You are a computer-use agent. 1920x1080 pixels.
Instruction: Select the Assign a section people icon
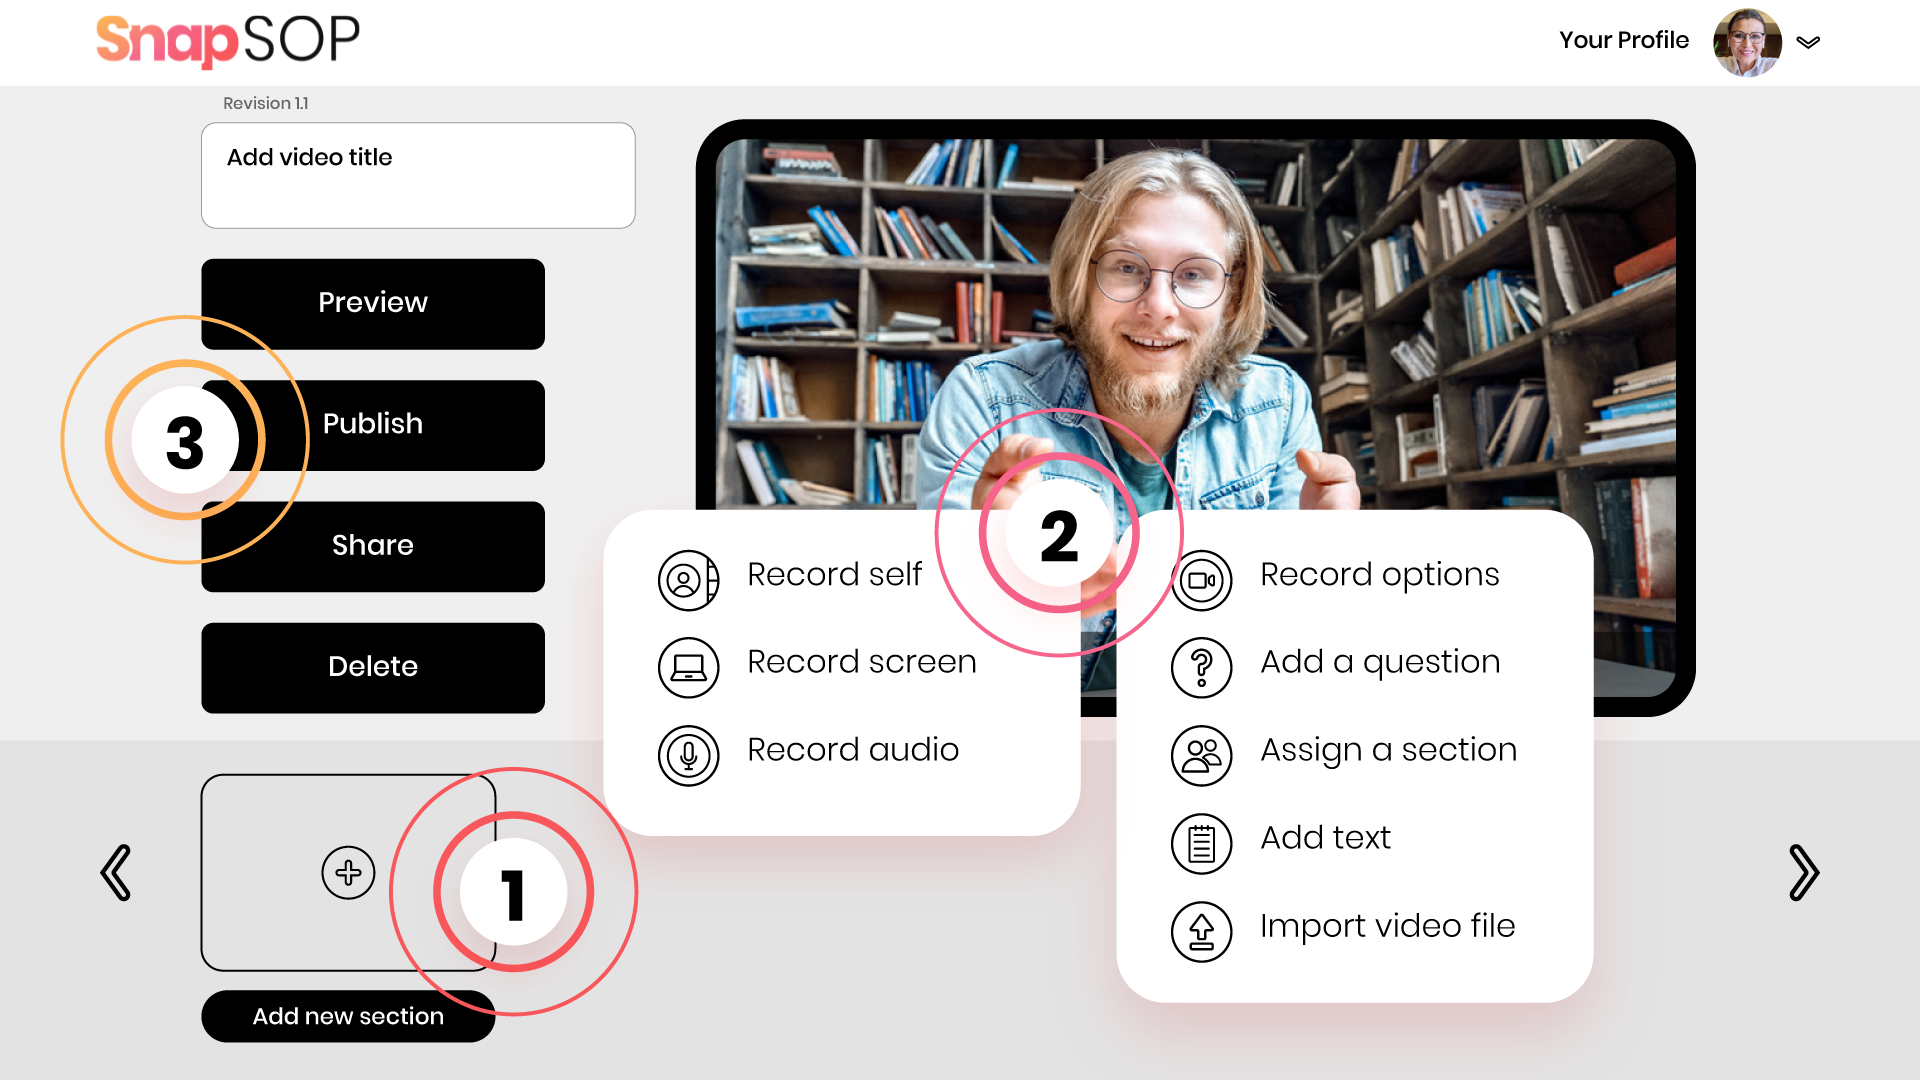(1201, 755)
